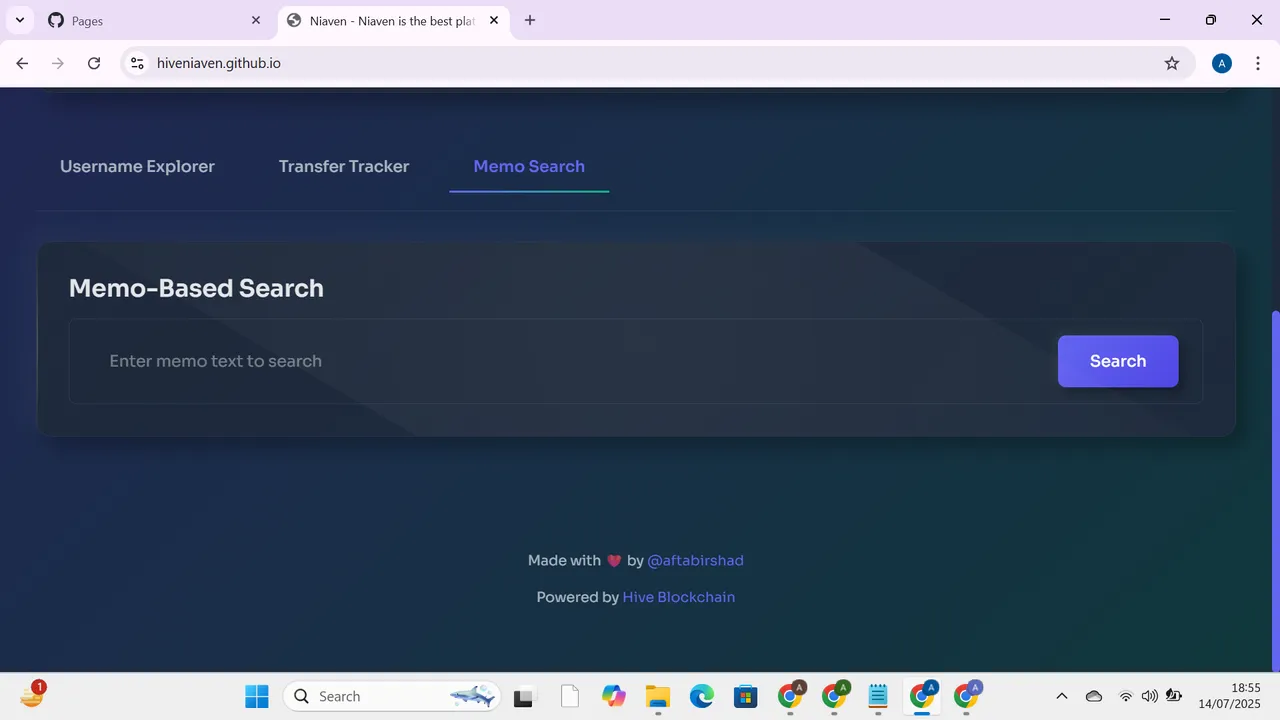
Task: Follow the Hive Blockchain link
Action: point(679,597)
